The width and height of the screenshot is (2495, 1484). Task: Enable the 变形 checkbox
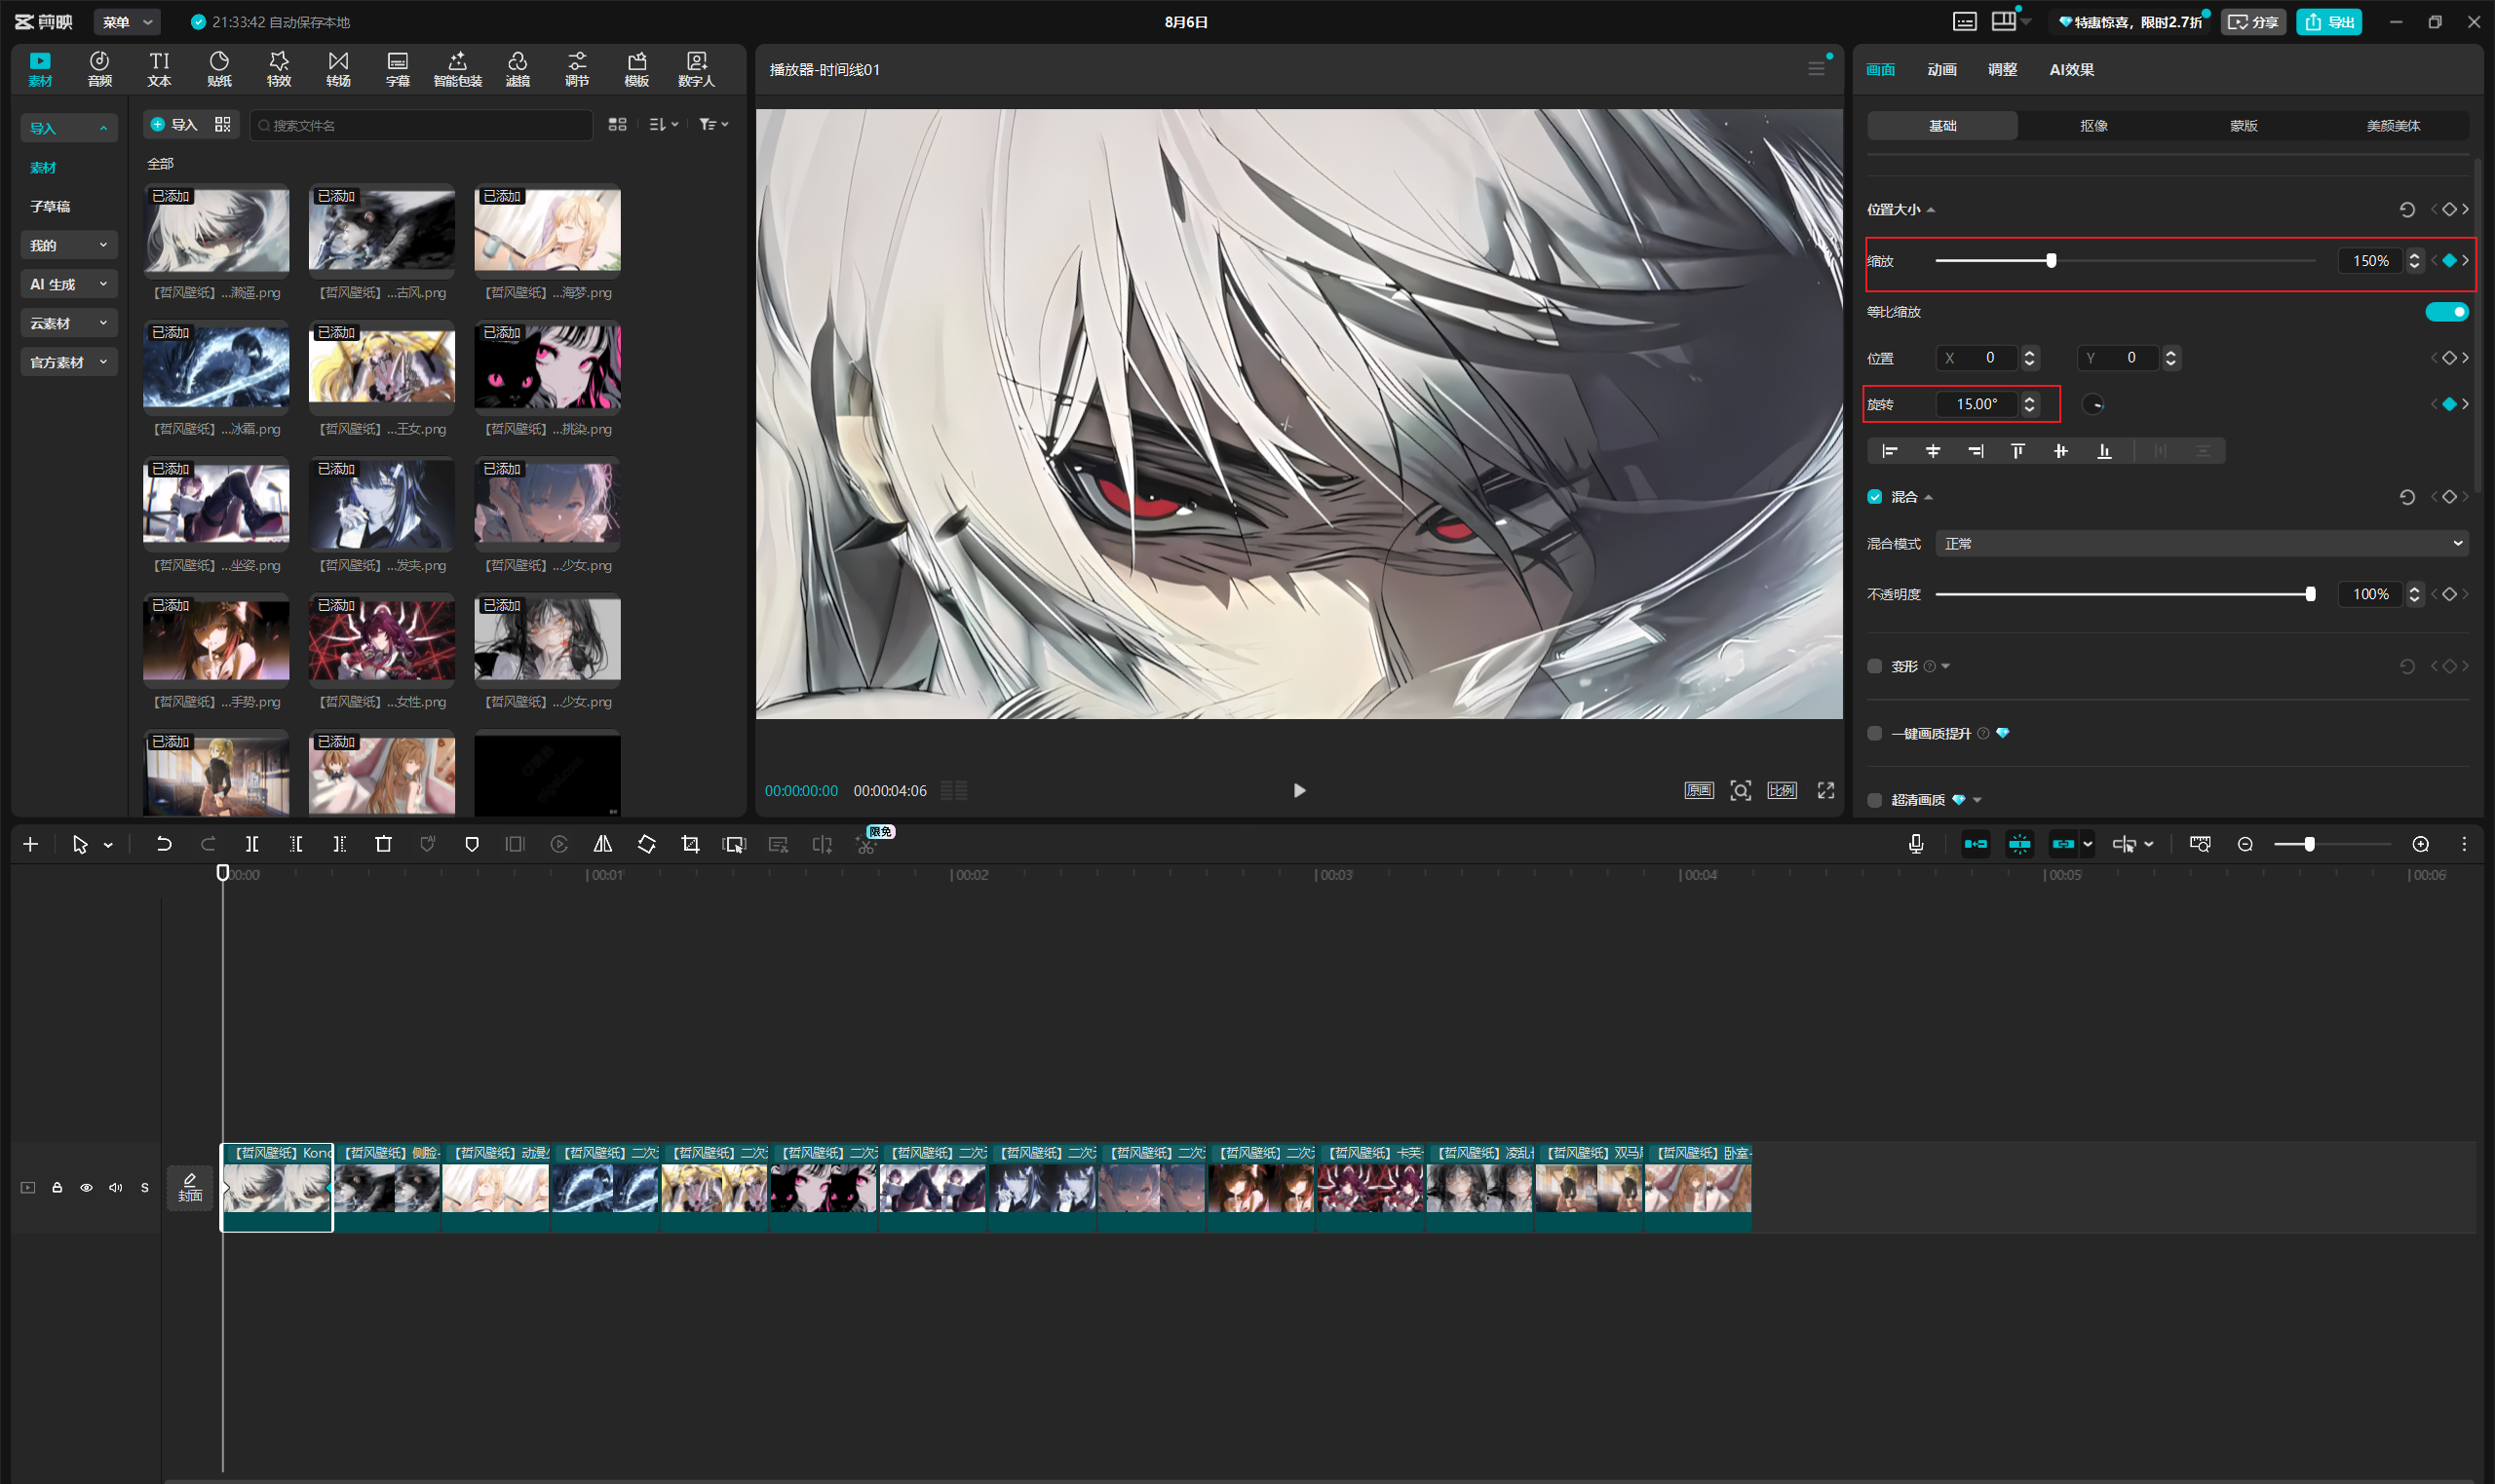1875,666
